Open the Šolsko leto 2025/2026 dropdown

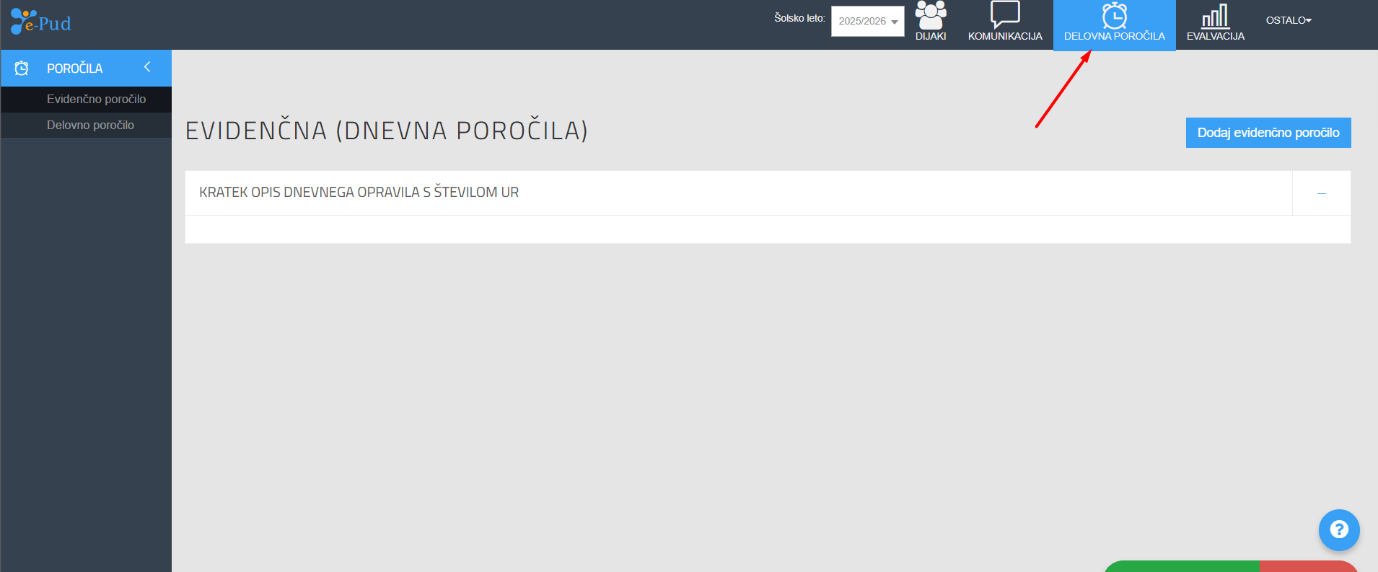868,21
